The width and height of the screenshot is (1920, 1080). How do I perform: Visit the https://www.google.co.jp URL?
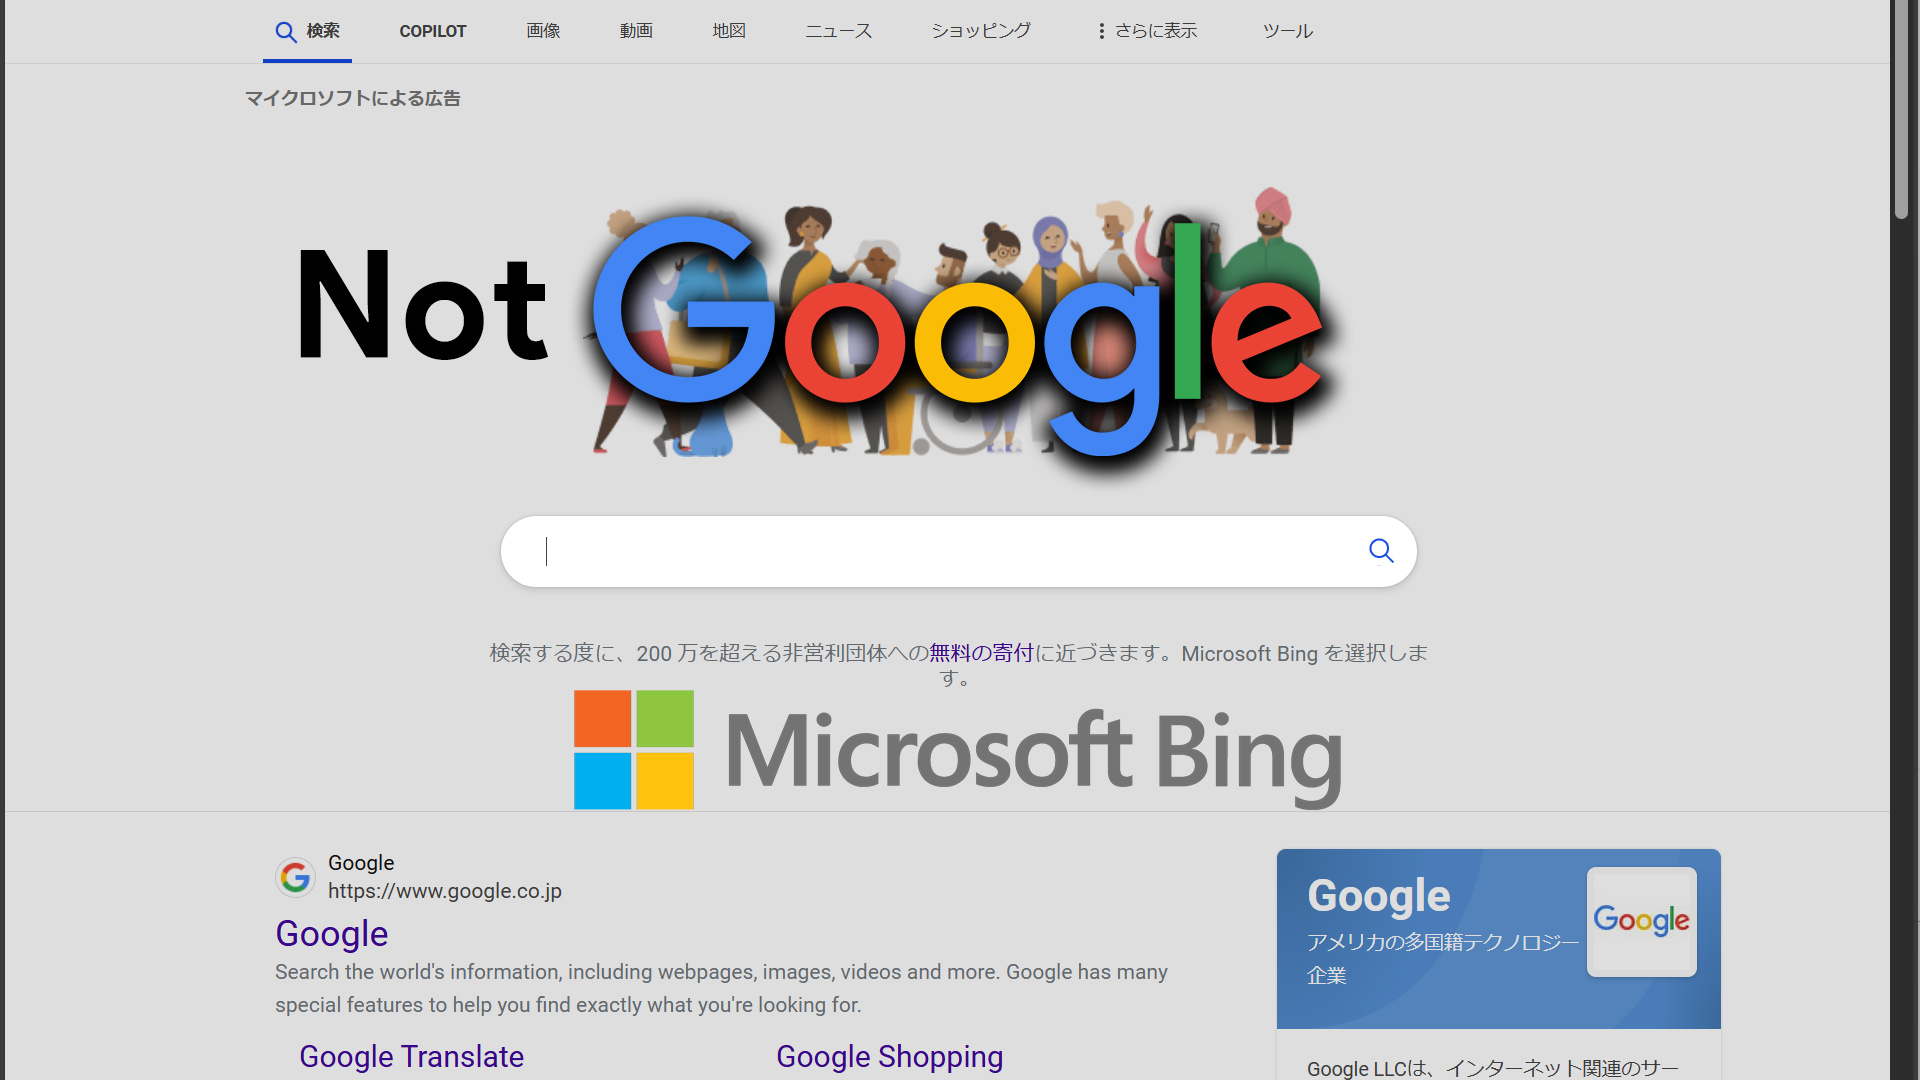coord(445,891)
